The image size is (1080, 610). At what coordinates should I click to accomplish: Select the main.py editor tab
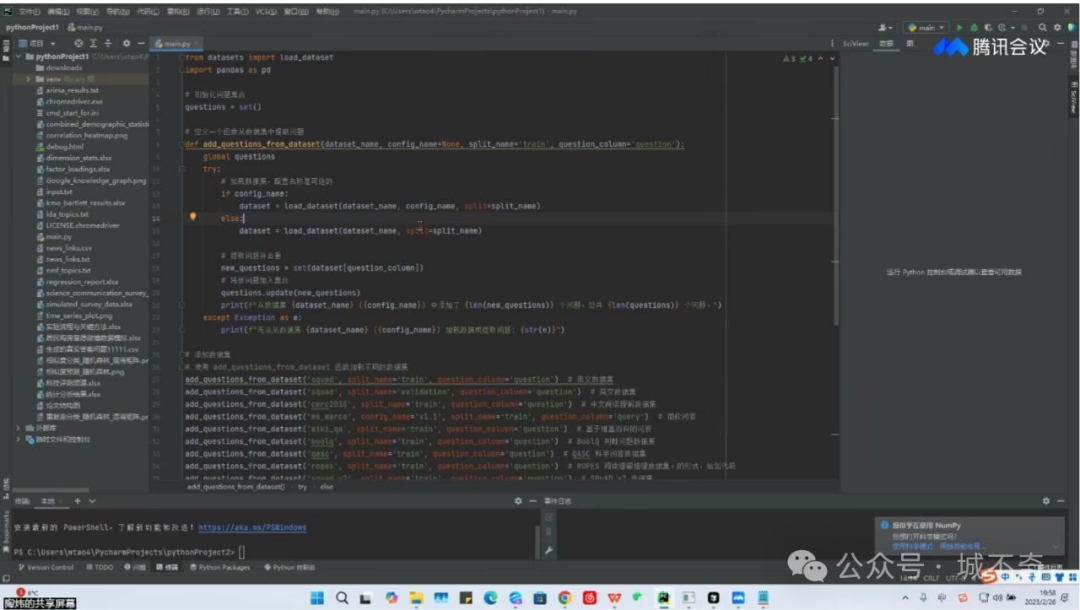pyautogui.click(x=177, y=43)
